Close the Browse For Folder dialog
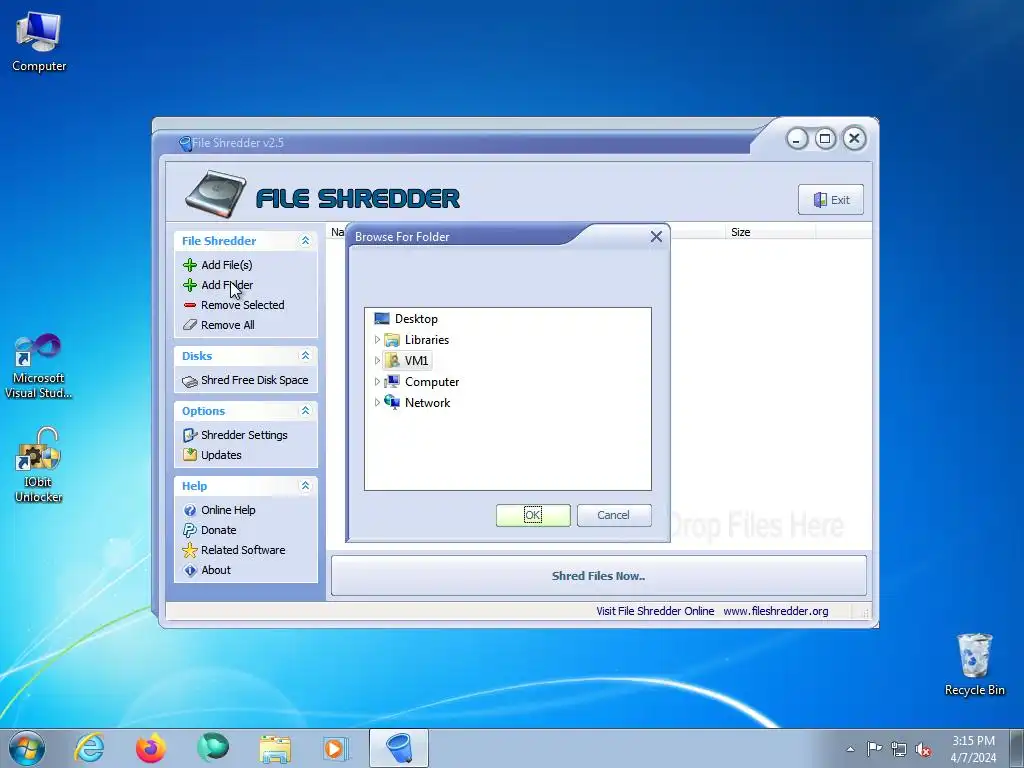 point(656,237)
